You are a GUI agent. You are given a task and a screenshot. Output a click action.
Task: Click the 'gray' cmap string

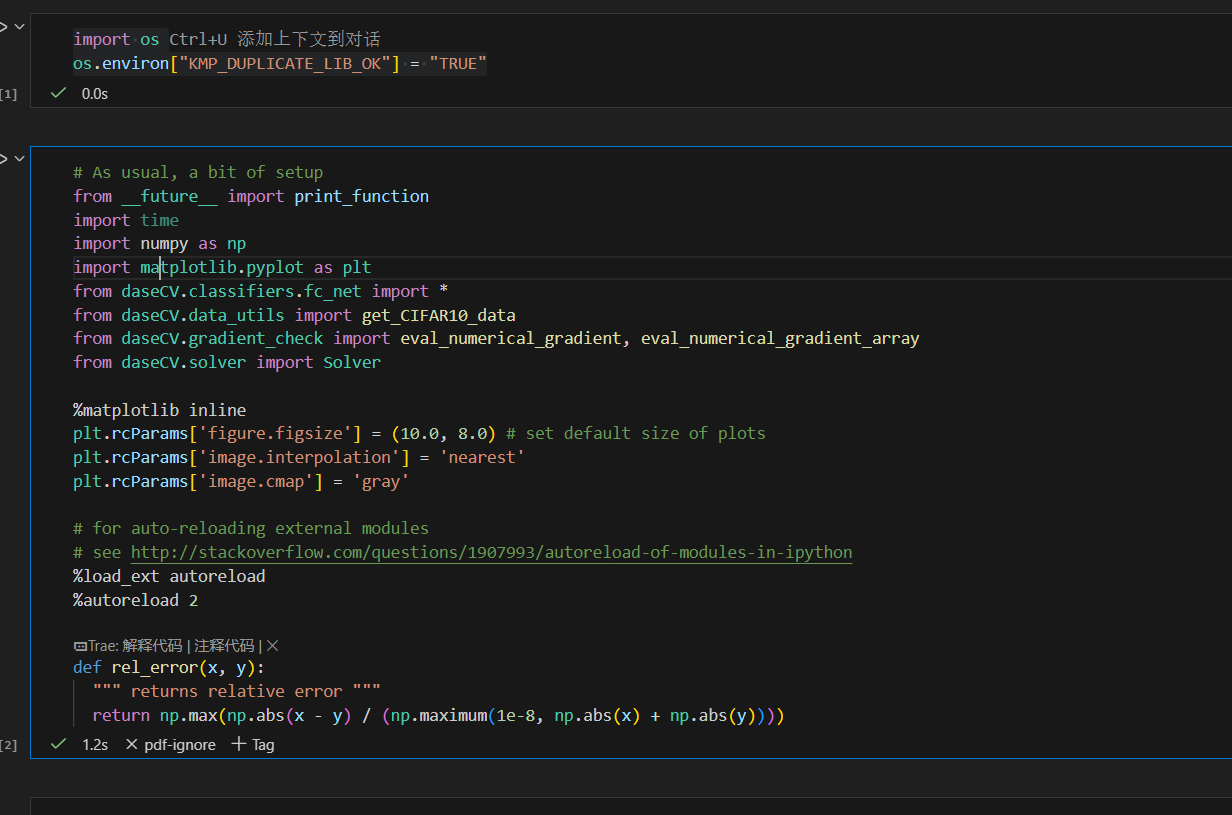pos(381,481)
